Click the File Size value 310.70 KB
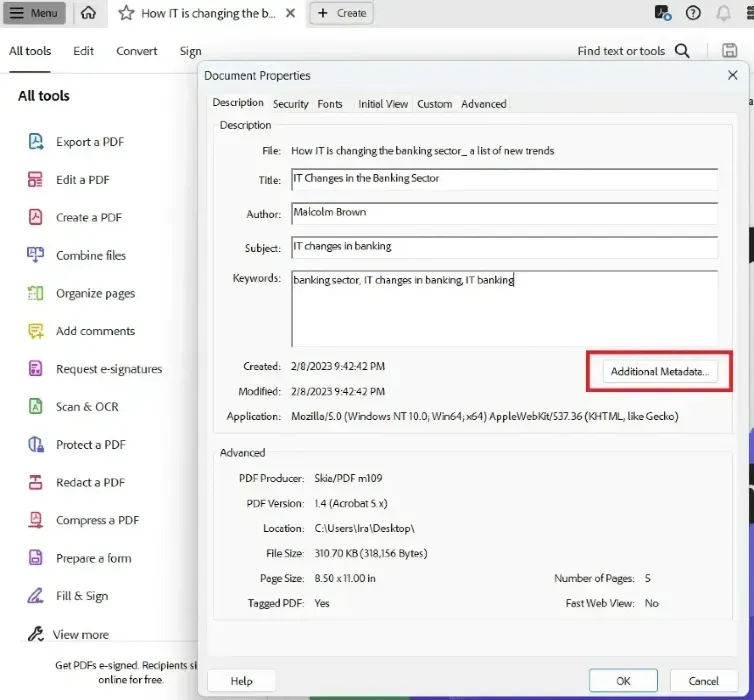Viewport: 754px width, 700px height. [x=371, y=553]
